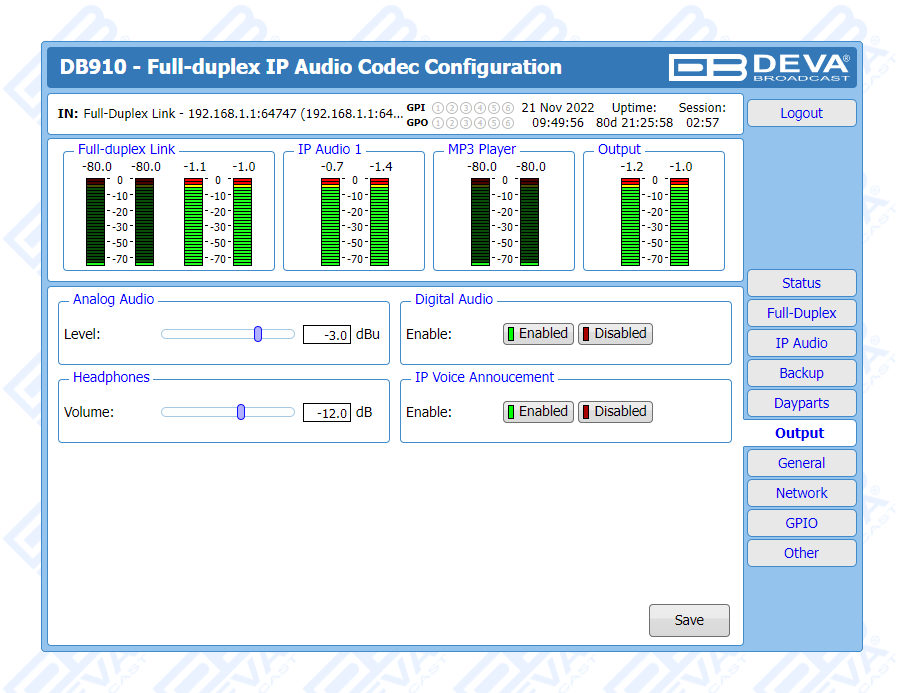
Task: Enable IP Voice Announcement
Action: 538,412
